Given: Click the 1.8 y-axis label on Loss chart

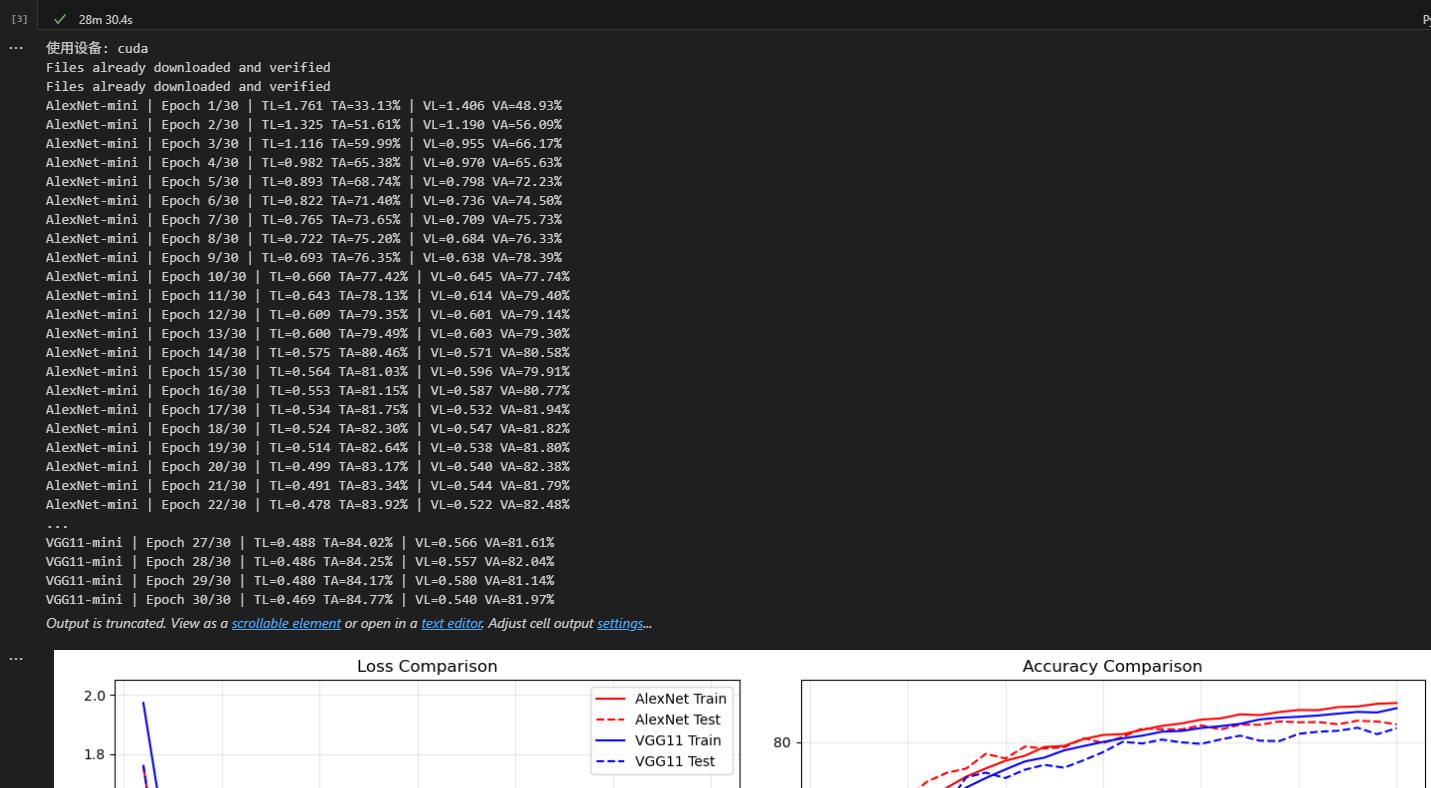Looking at the screenshot, I should coord(94,754).
